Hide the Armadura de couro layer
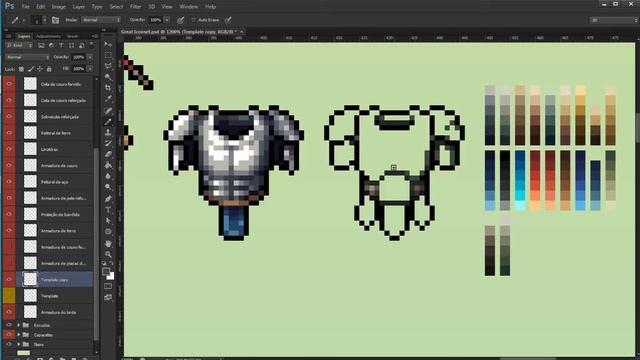The image size is (640, 360). (x=9, y=165)
